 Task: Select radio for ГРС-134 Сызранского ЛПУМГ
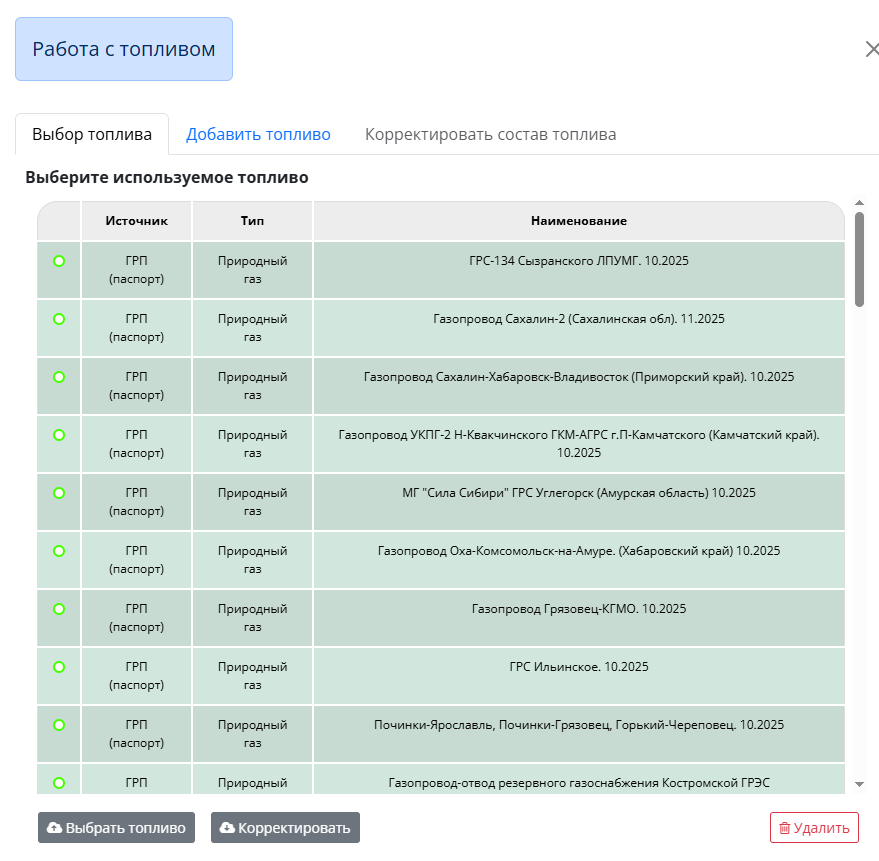point(59,261)
